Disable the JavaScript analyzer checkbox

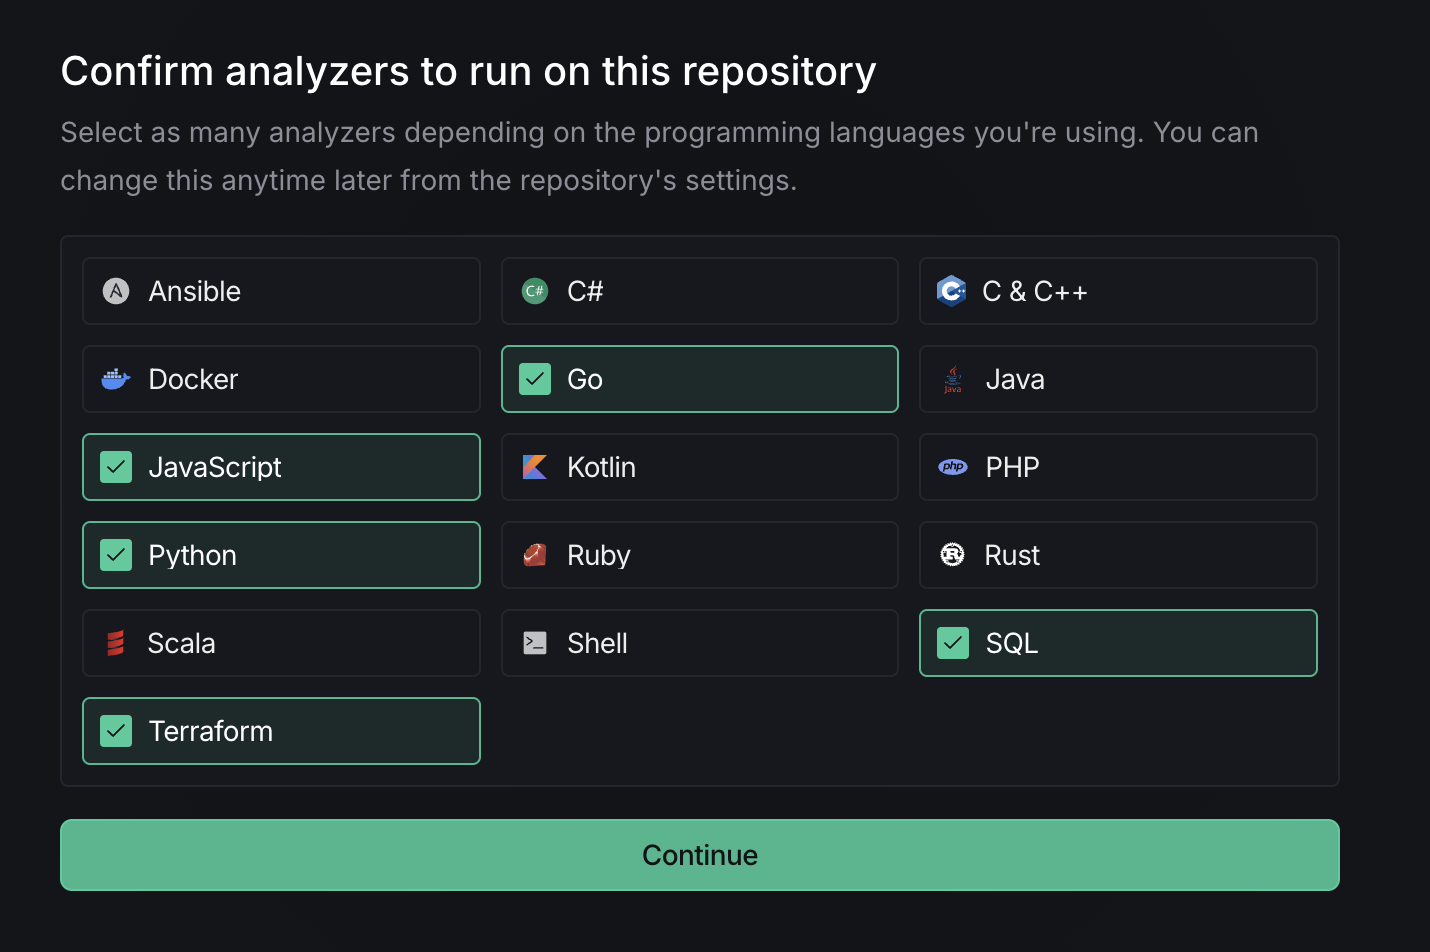click(116, 467)
